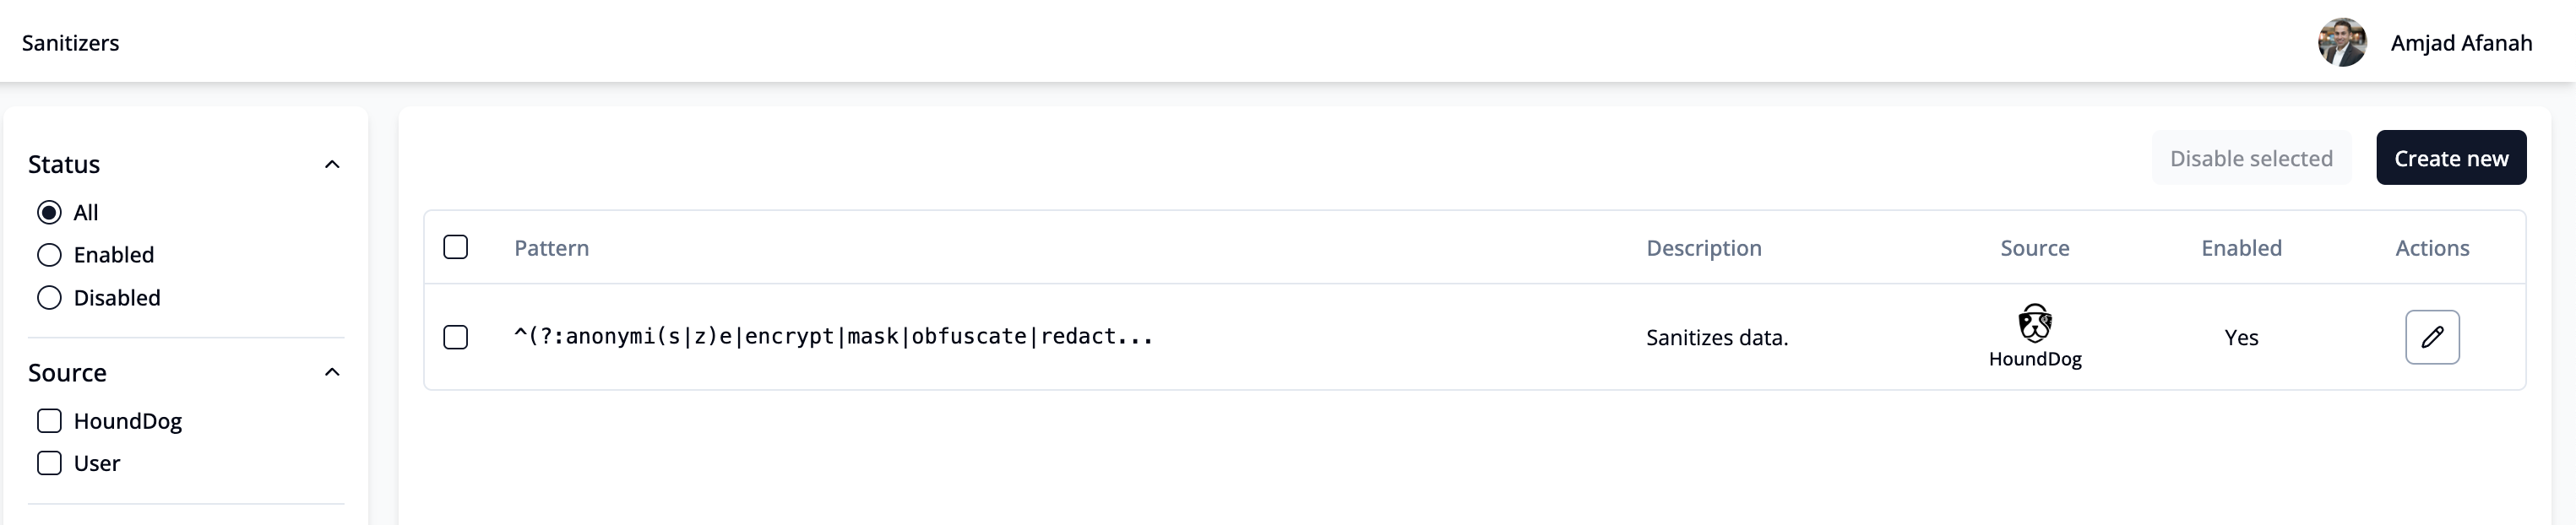Image resolution: width=2576 pixels, height=525 pixels.
Task: Click the Enabled column header
Action: pyautogui.click(x=2241, y=248)
